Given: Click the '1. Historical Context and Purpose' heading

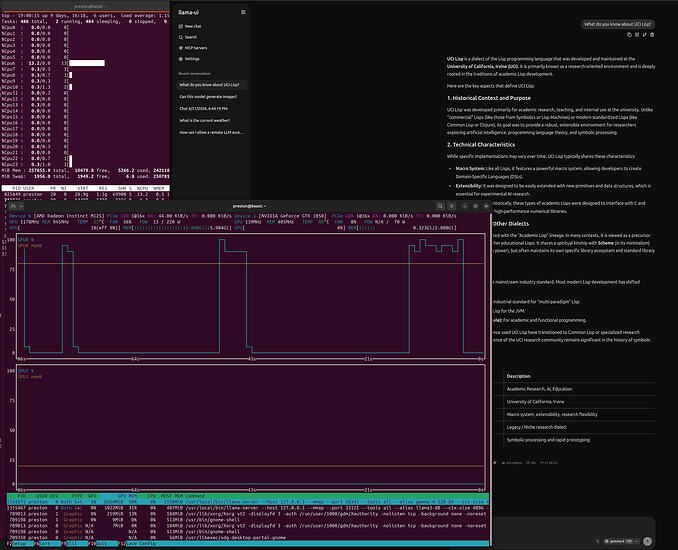Looking at the screenshot, I should click(x=489, y=98).
